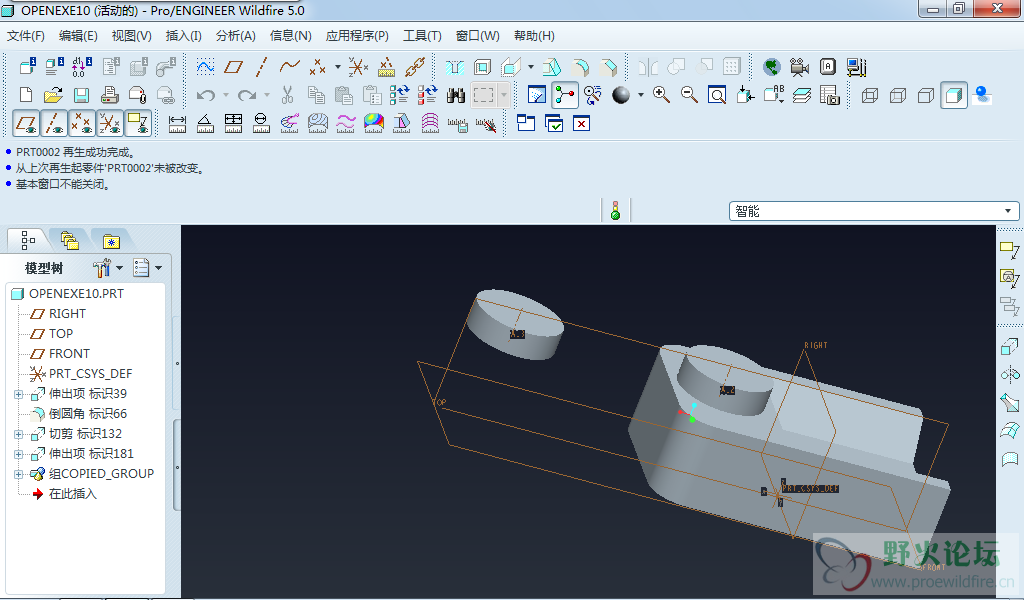Viewport: 1024px width, 600px height.
Task: Switch to hidden line display mode
Action: coord(898,95)
